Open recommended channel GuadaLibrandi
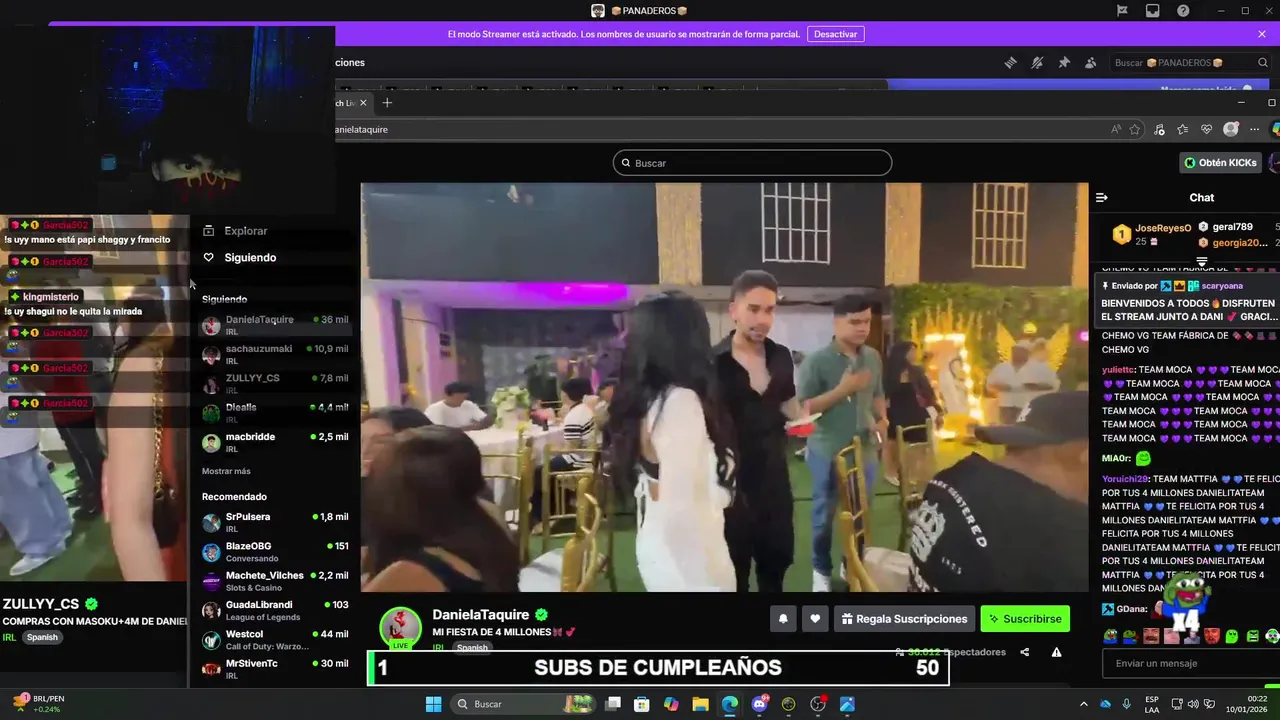Image resolution: width=1280 pixels, height=720 pixels. click(275, 610)
